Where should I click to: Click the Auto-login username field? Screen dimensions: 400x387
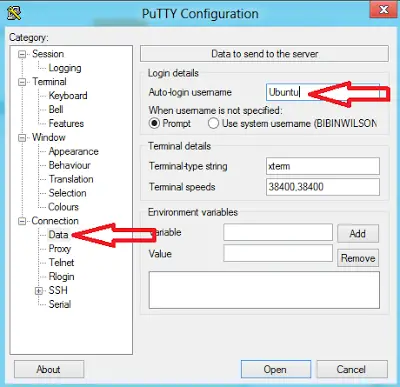[x=323, y=92]
